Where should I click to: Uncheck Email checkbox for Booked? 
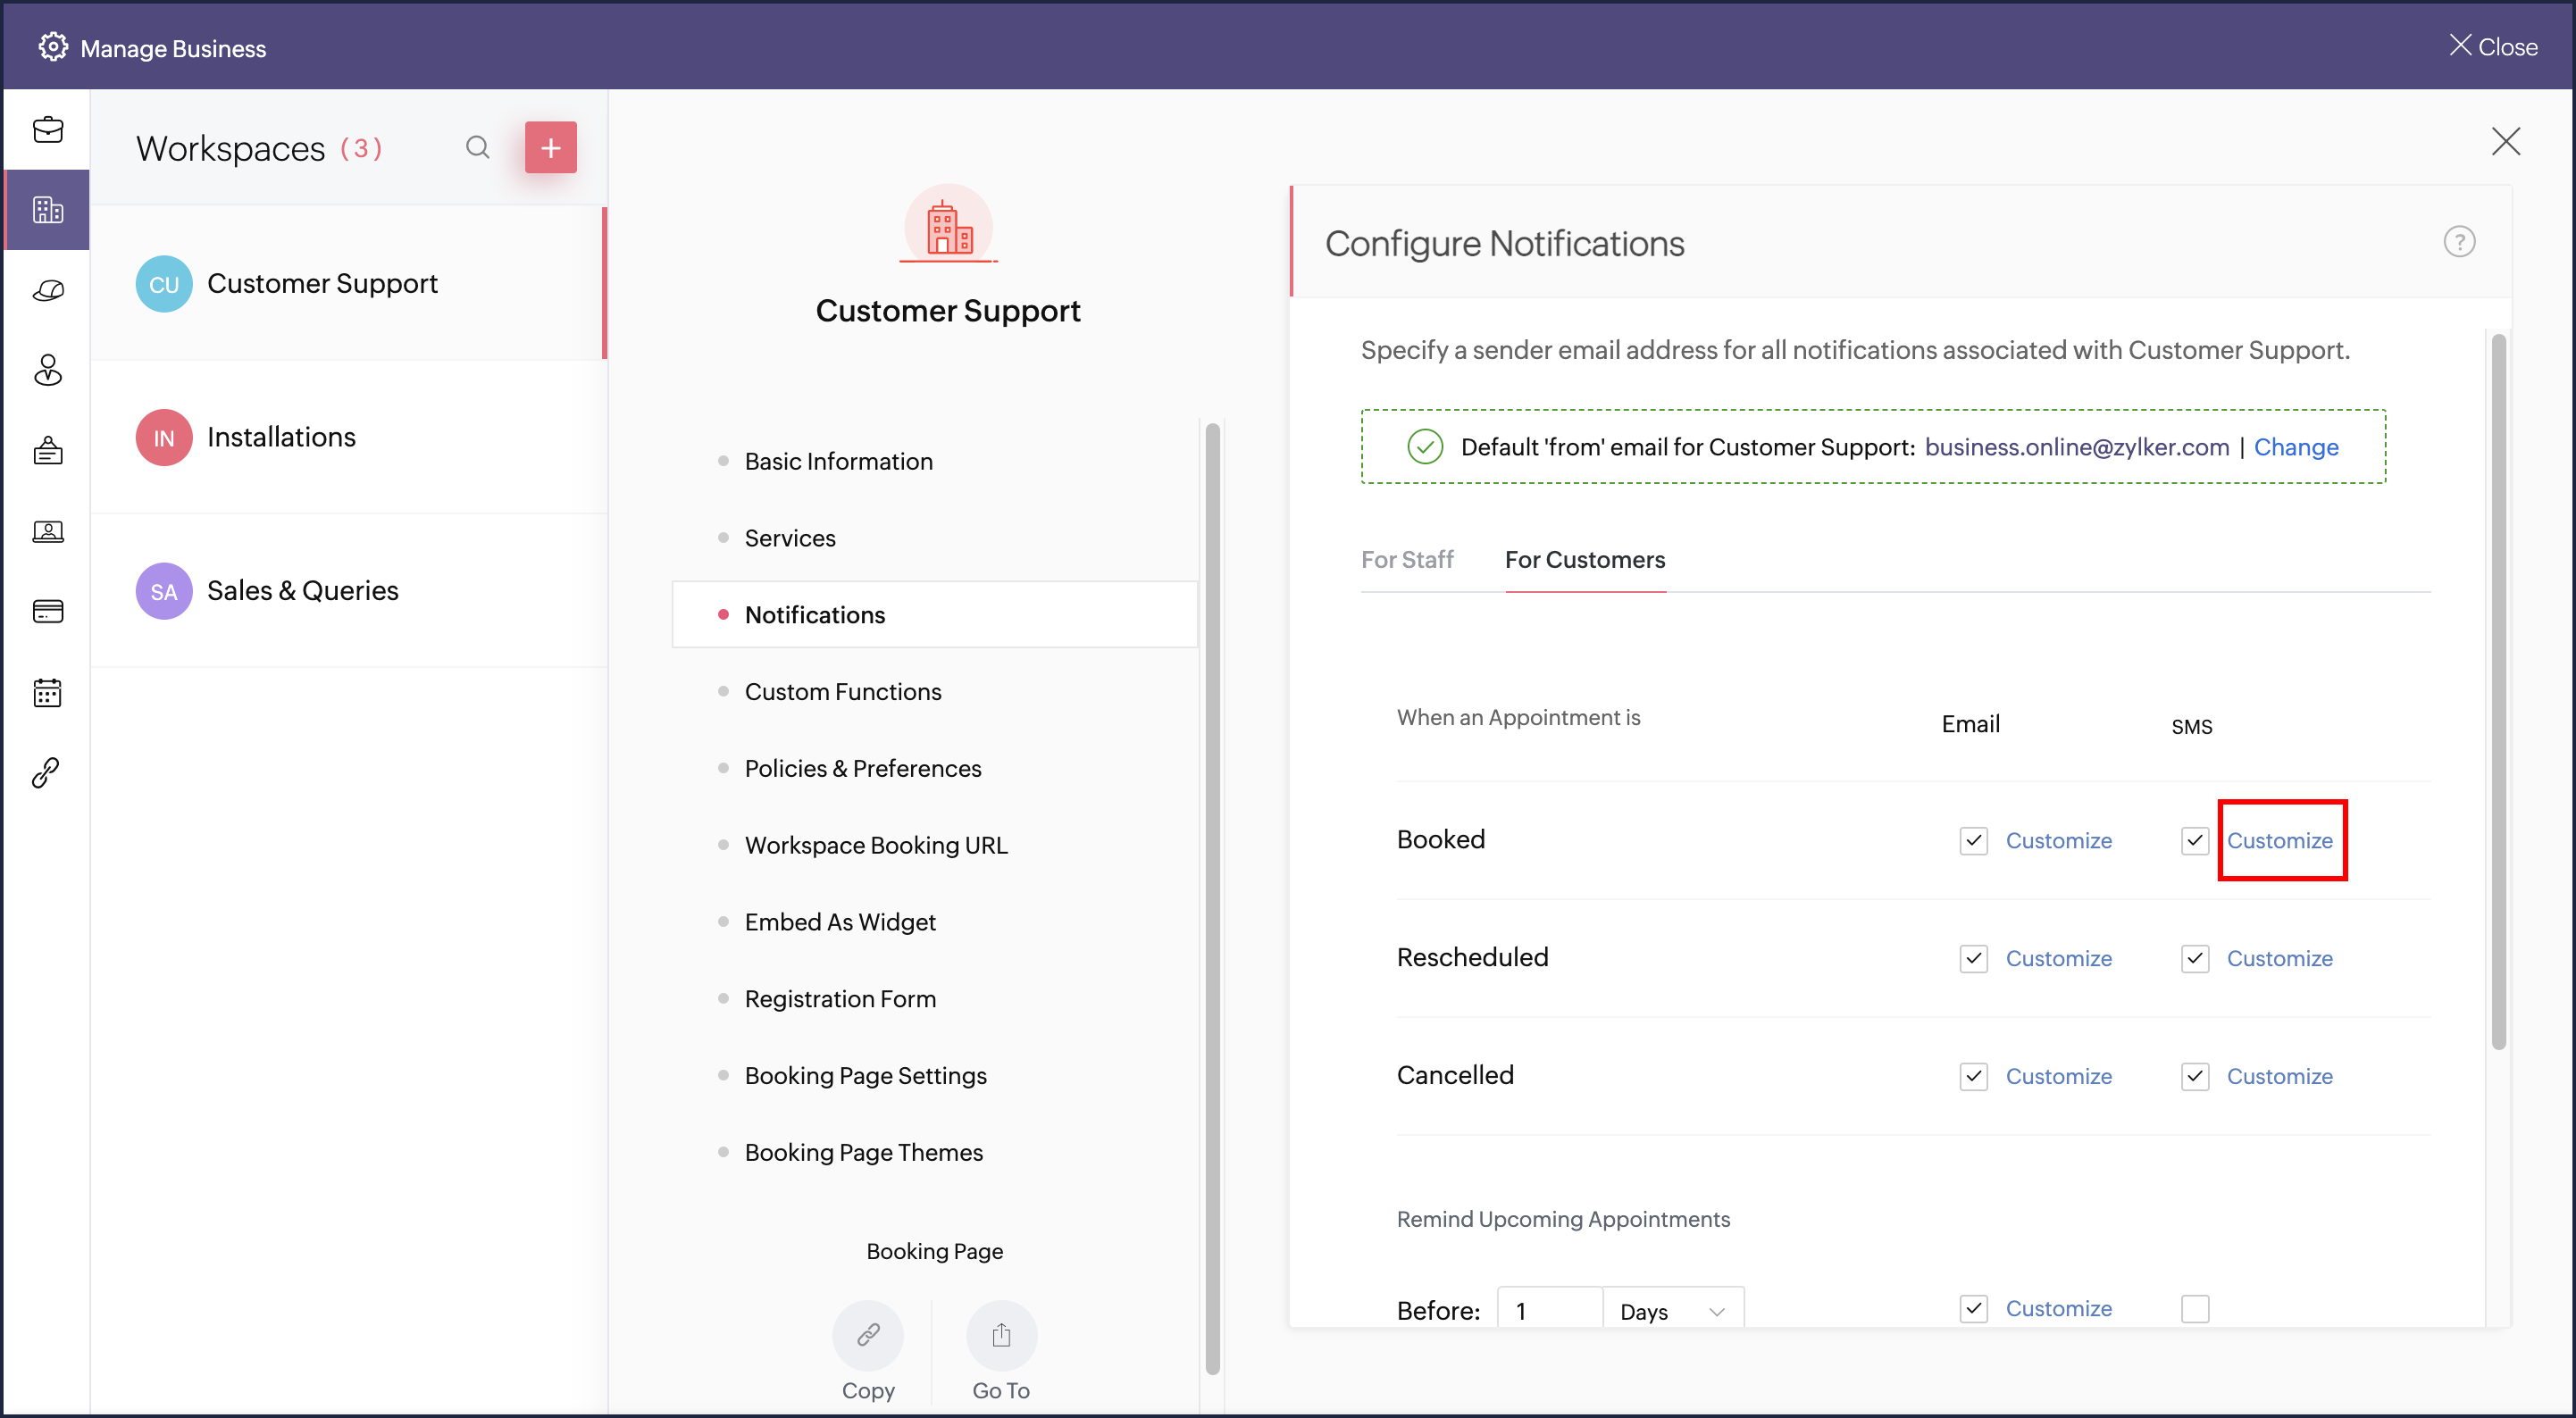pyautogui.click(x=1972, y=841)
